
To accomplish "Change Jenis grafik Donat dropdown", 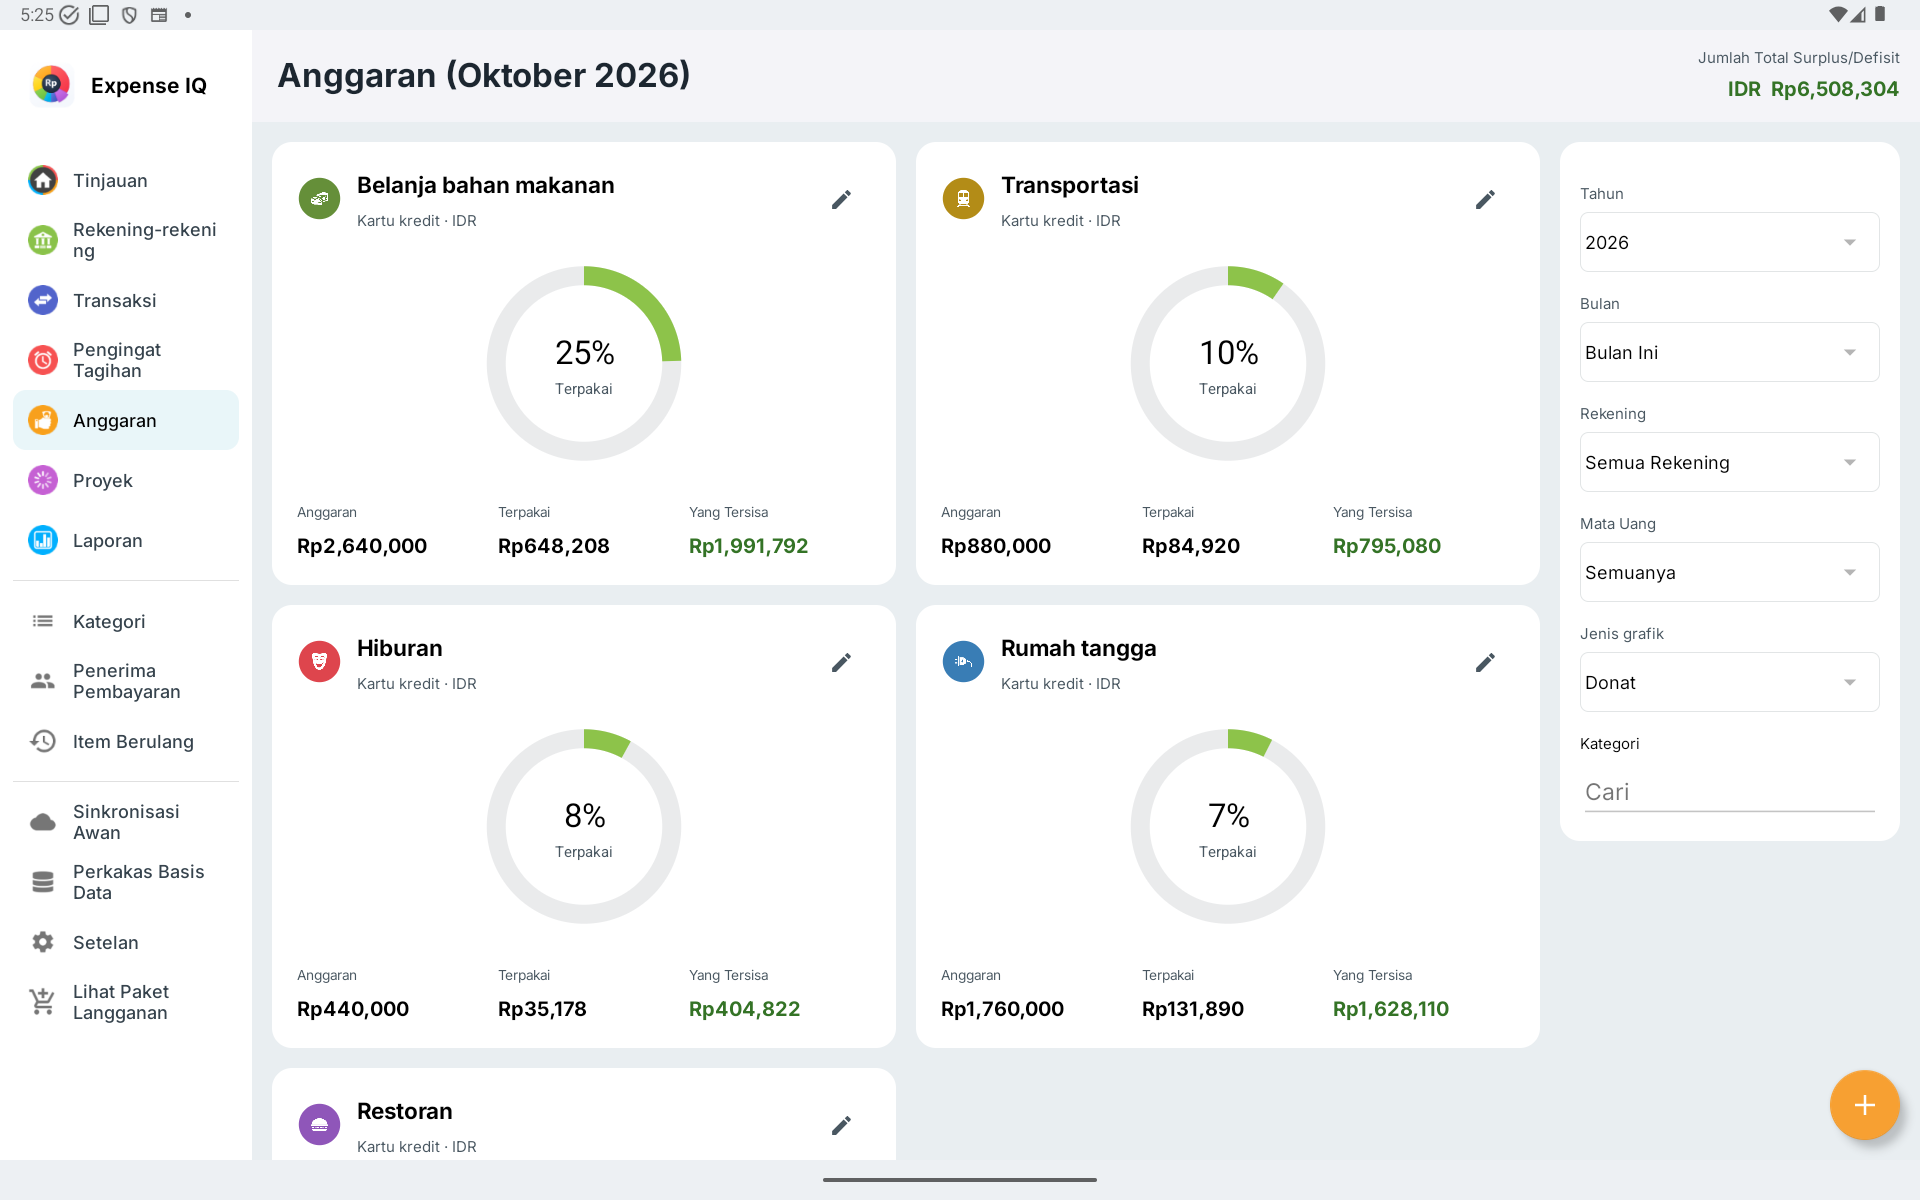I will [1729, 682].
